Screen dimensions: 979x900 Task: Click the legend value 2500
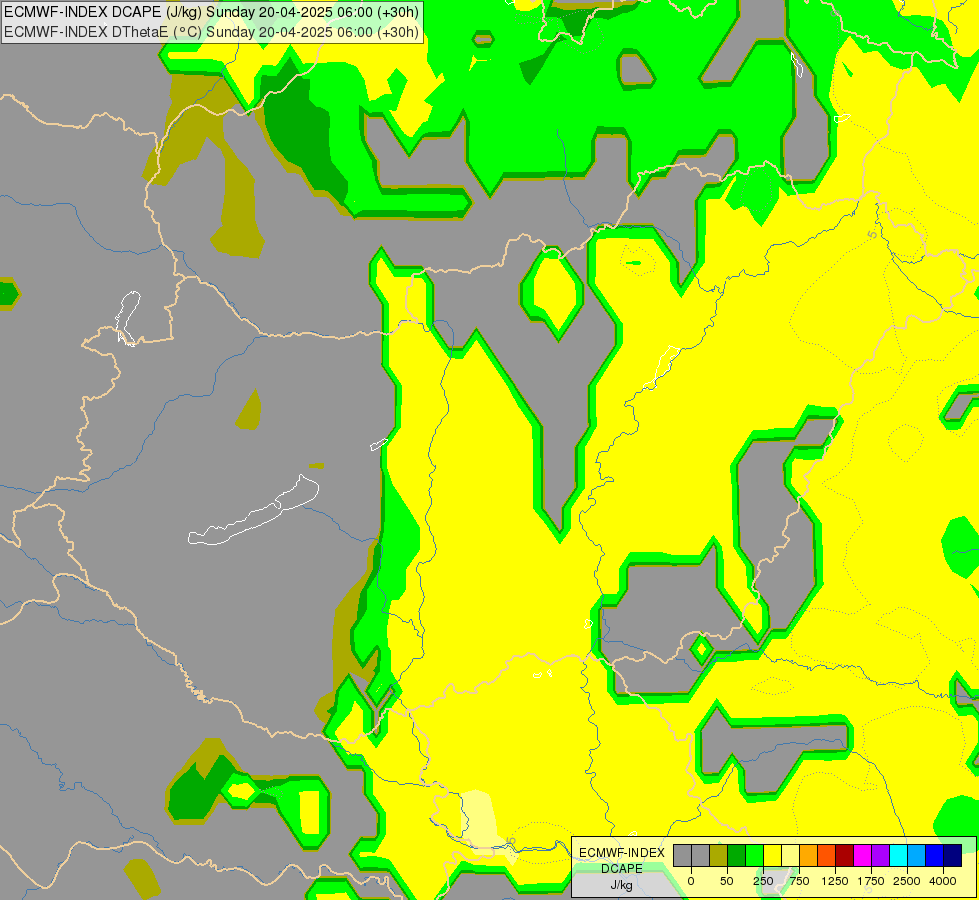pyautogui.click(x=907, y=881)
